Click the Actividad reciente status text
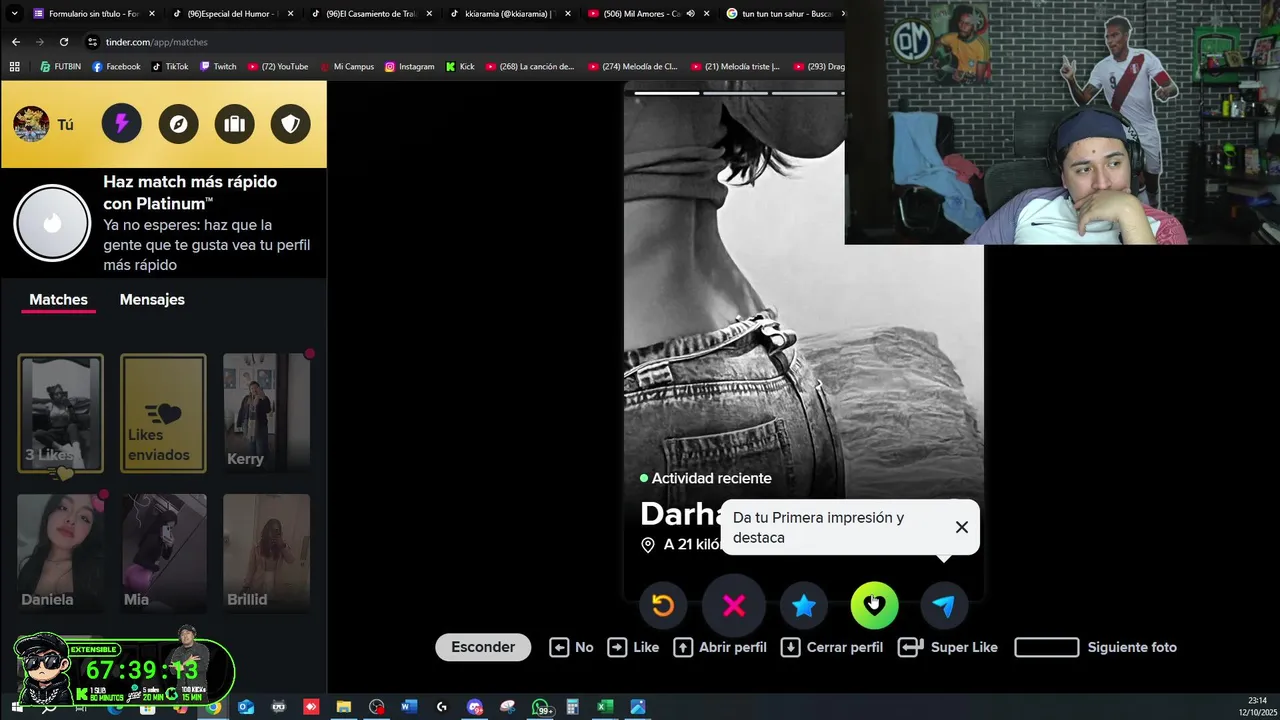Screen dimensions: 1280x720 (711, 479)
